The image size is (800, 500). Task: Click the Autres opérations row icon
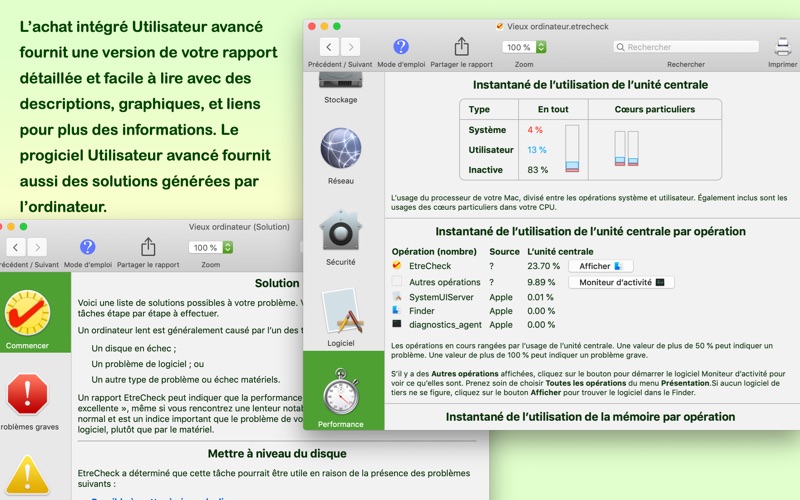coord(396,281)
